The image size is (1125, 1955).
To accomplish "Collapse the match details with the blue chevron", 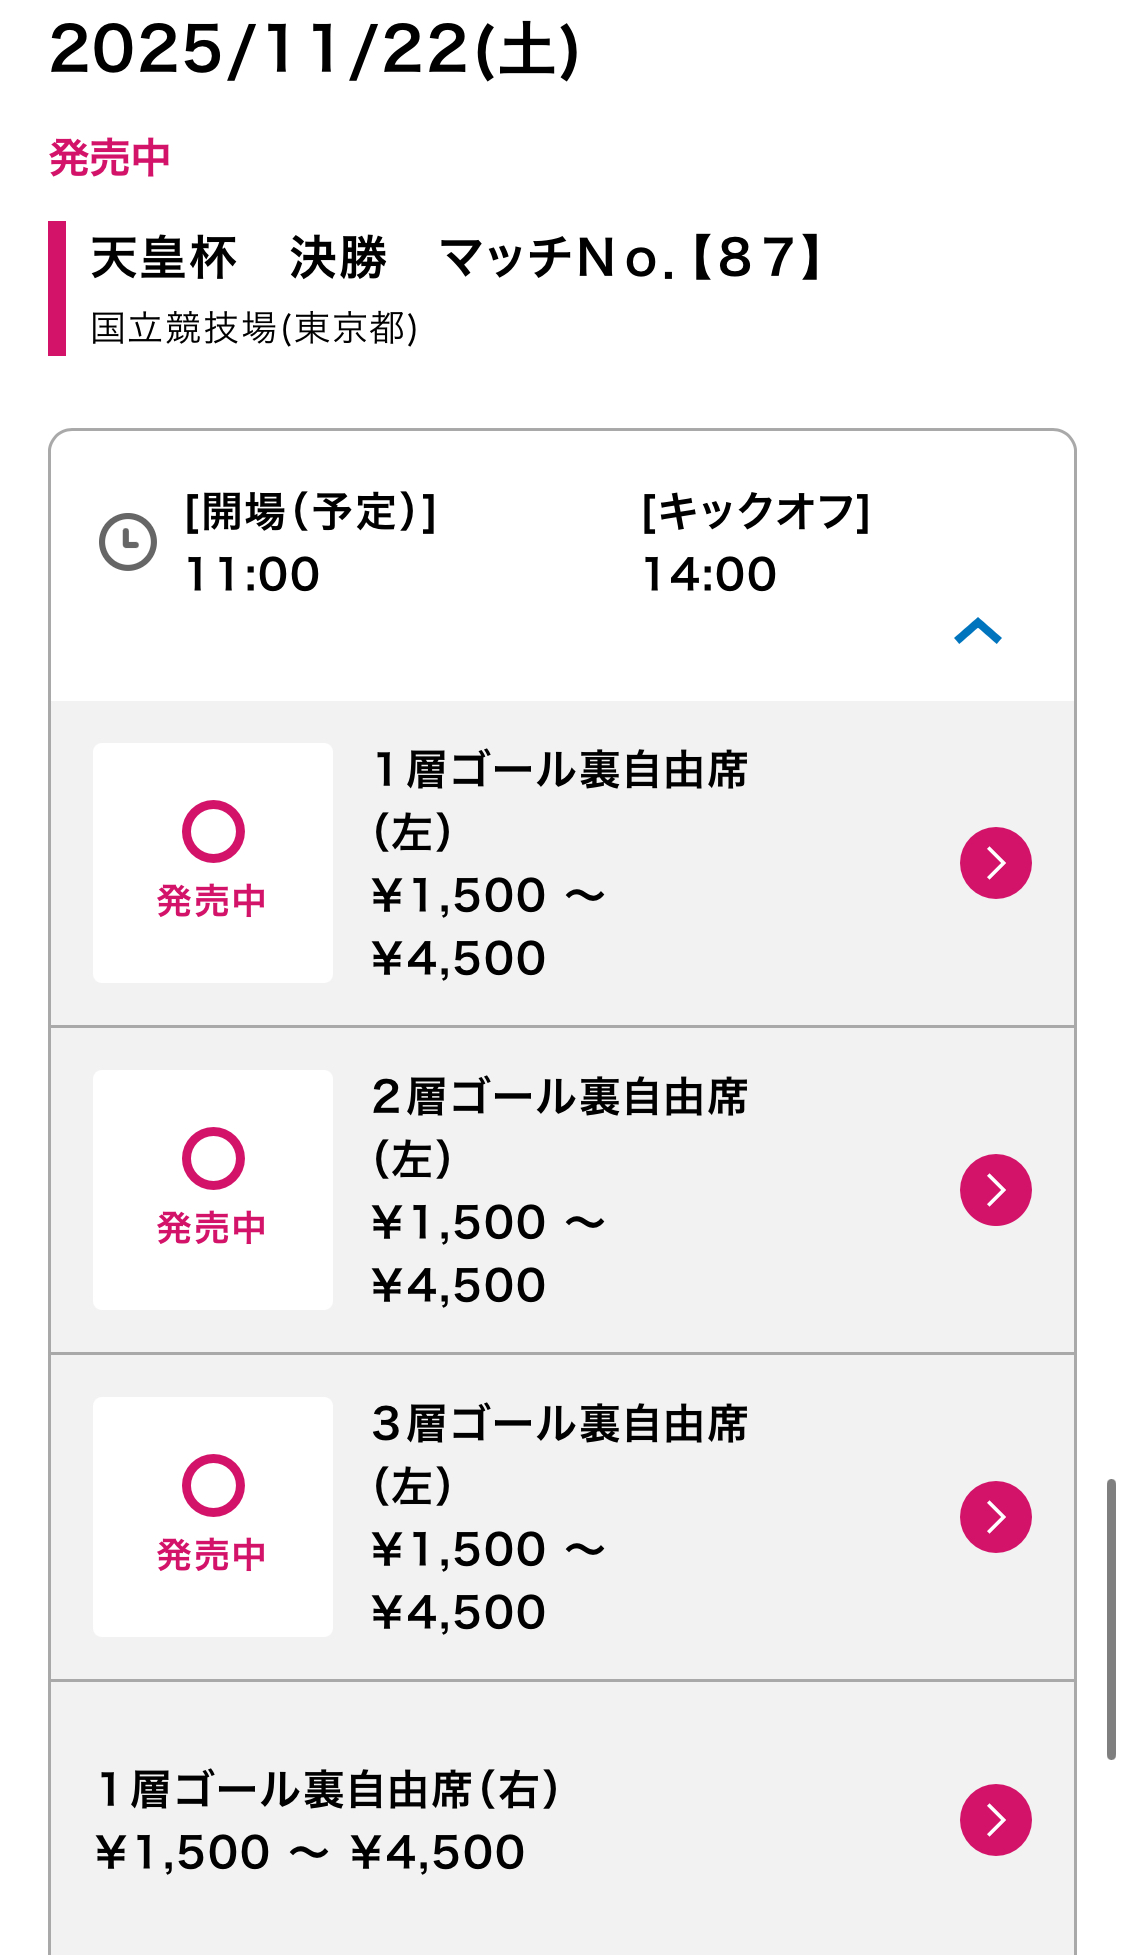I will click(977, 631).
